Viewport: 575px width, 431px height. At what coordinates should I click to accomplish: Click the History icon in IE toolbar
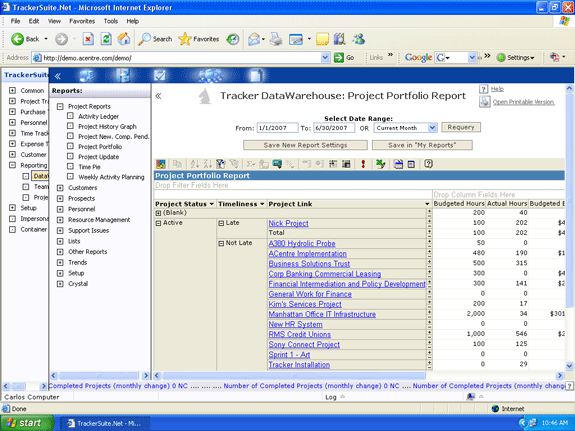[233, 39]
